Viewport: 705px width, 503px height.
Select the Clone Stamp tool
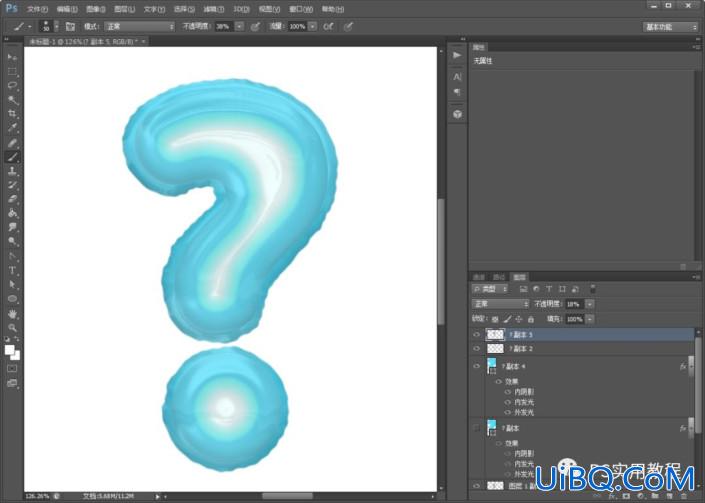pyautogui.click(x=12, y=171)
